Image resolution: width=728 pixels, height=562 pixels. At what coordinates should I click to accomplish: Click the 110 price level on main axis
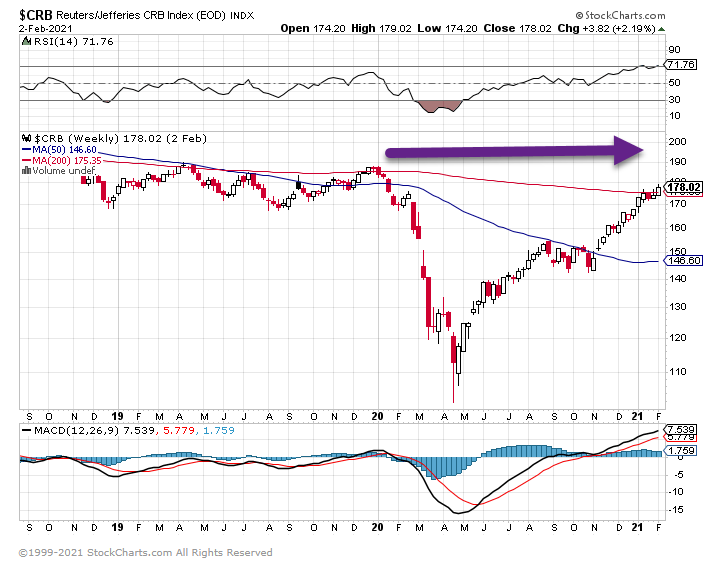677,372
